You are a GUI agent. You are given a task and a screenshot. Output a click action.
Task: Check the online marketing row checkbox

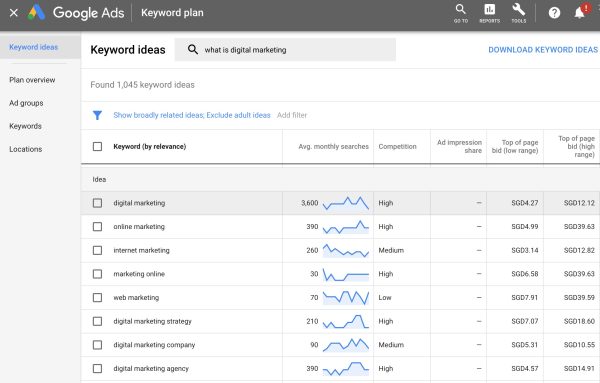98,227
